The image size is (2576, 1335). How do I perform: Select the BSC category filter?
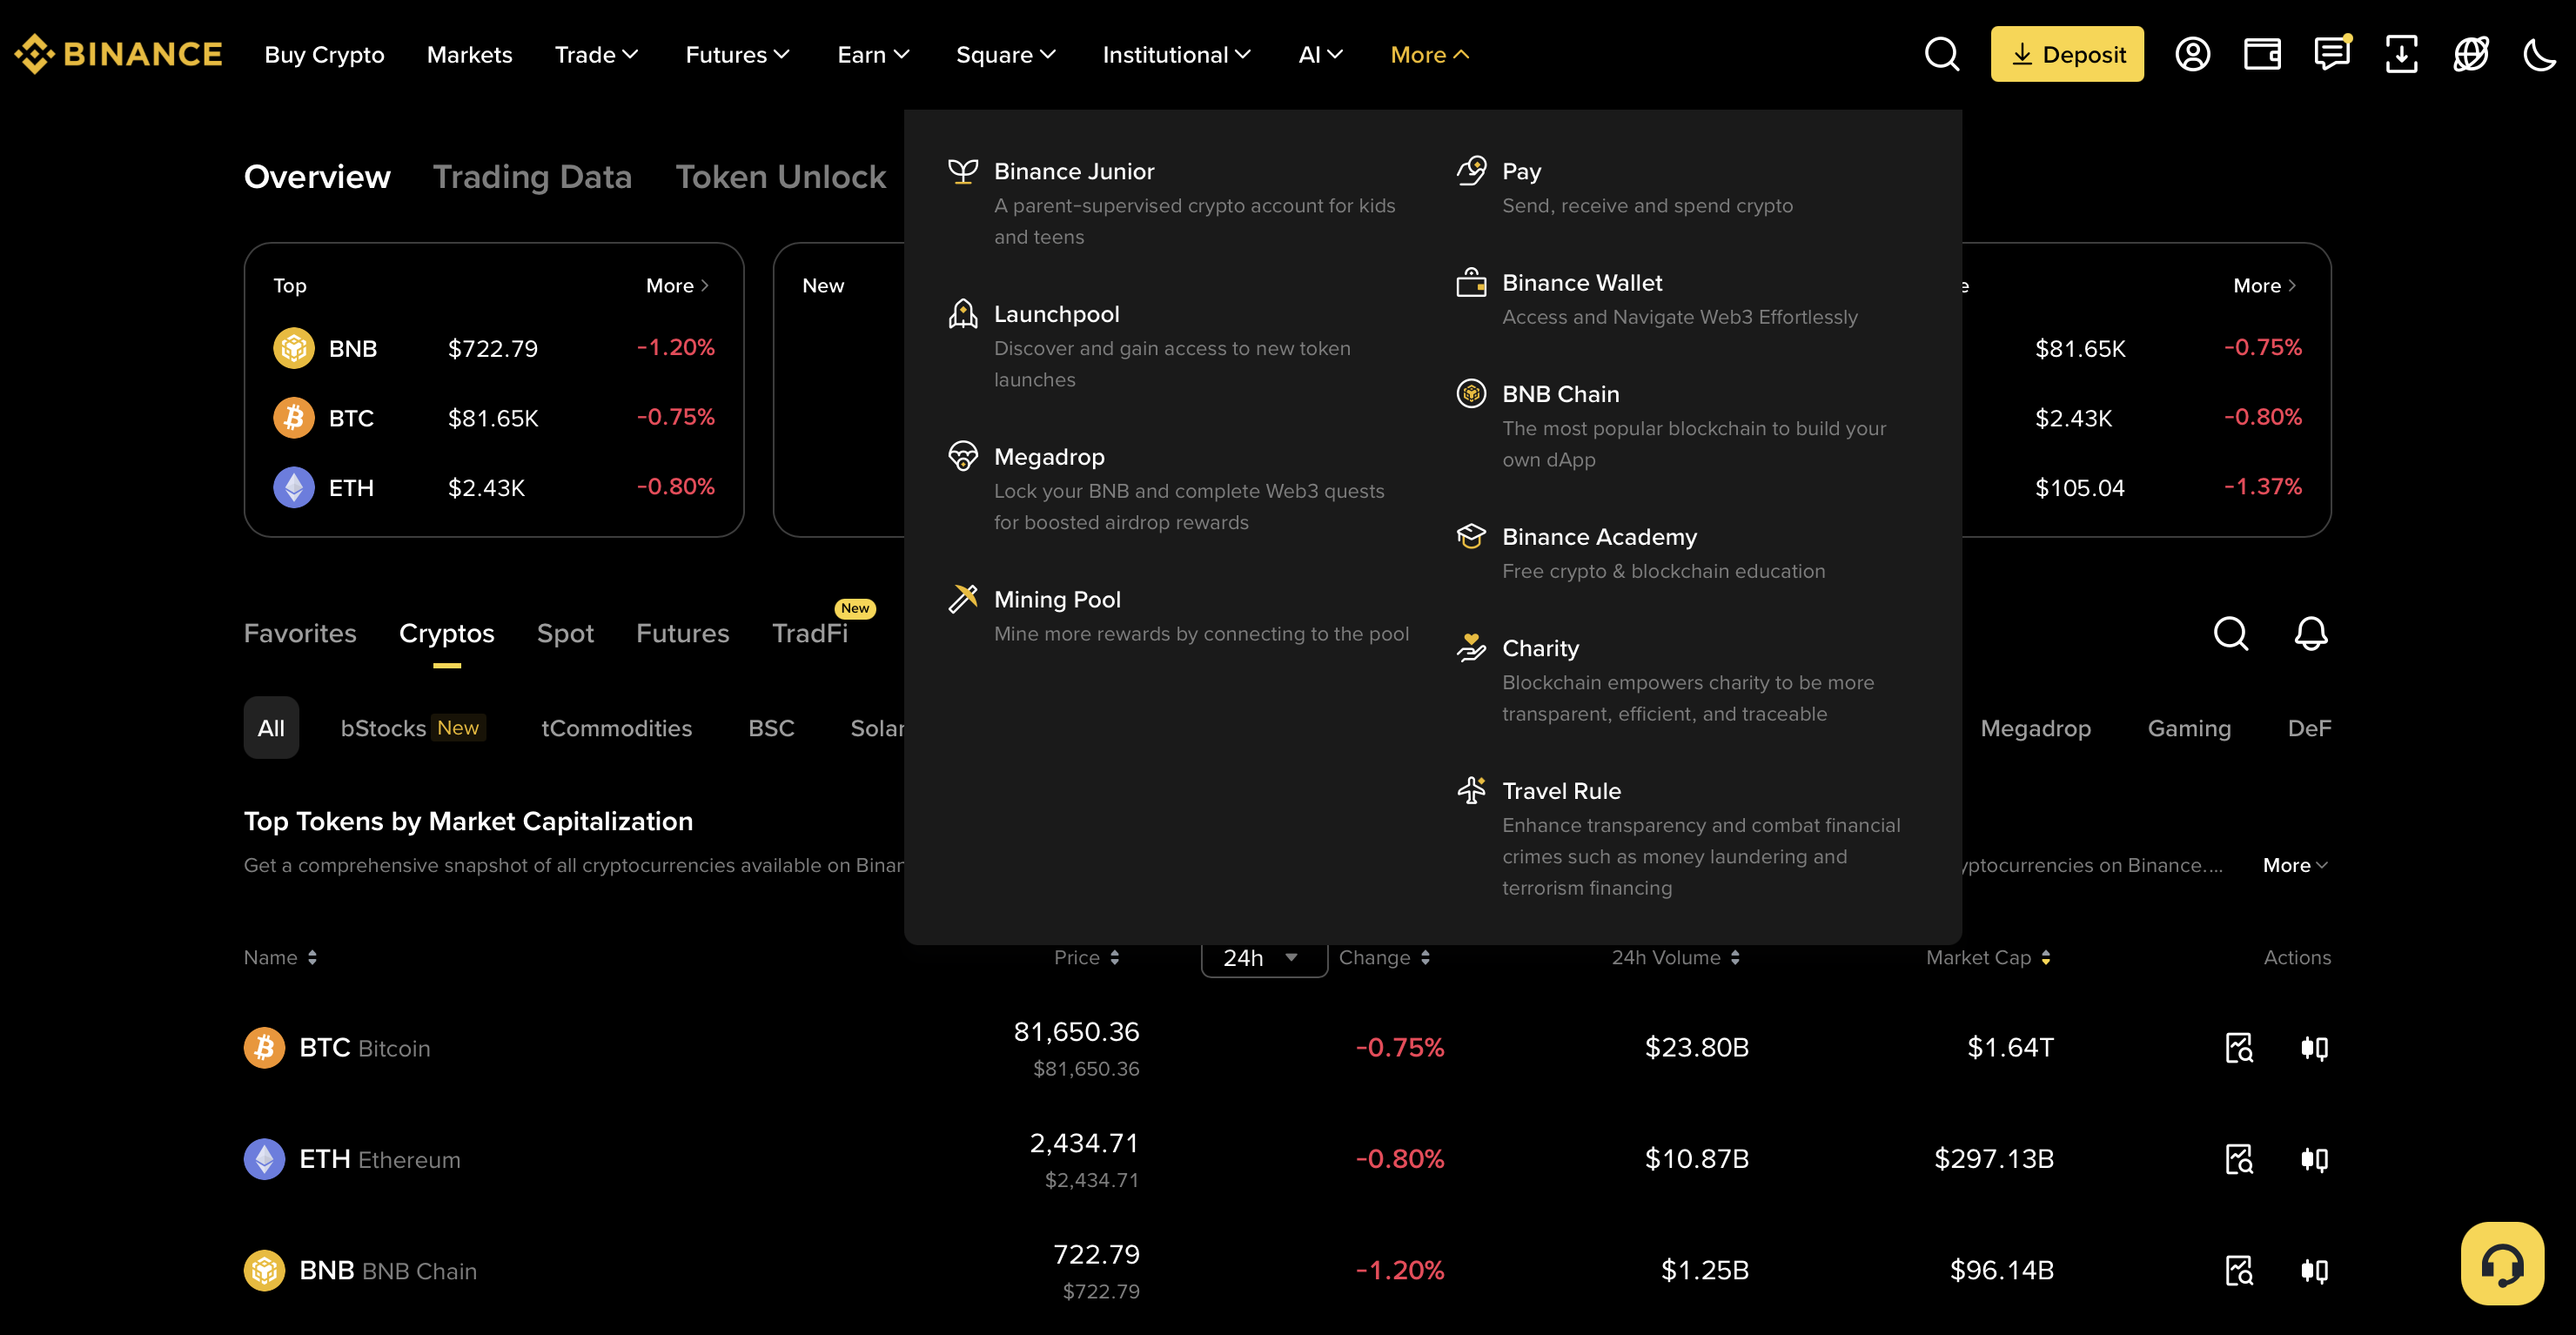click(771, 728)
